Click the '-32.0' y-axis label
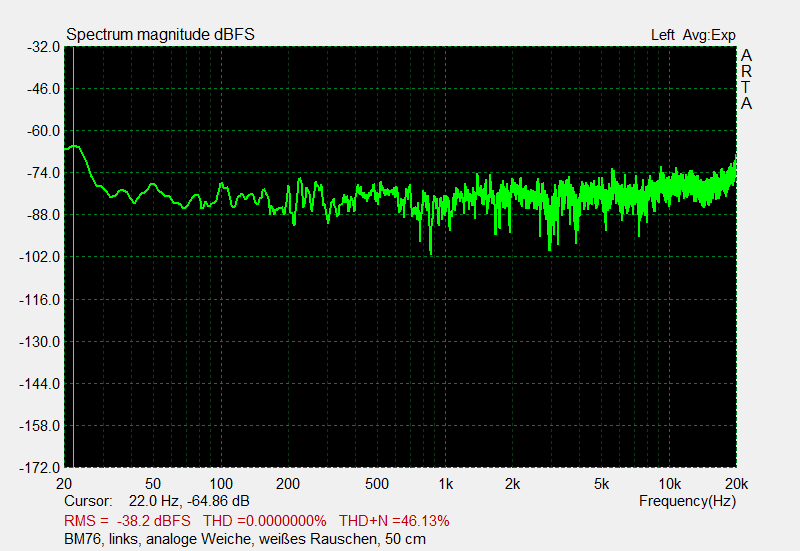Viewport: 800px width, 551px height. point(43,47)
